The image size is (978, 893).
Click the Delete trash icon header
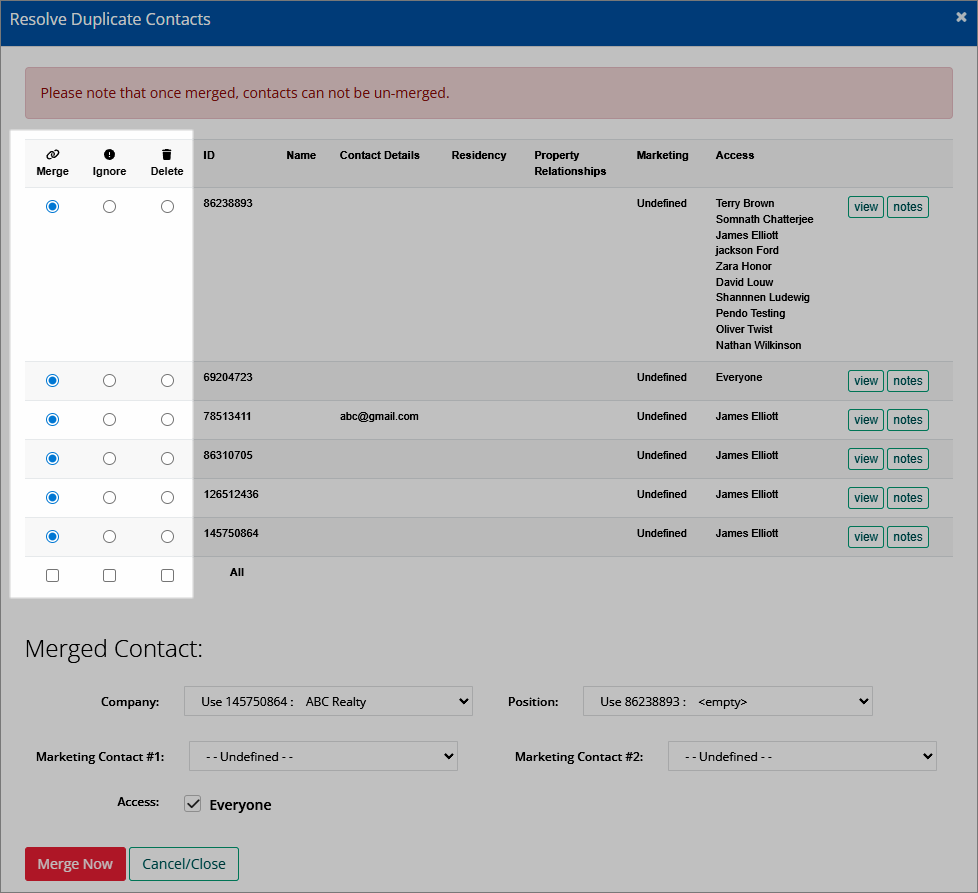click(x=167, y=155)
